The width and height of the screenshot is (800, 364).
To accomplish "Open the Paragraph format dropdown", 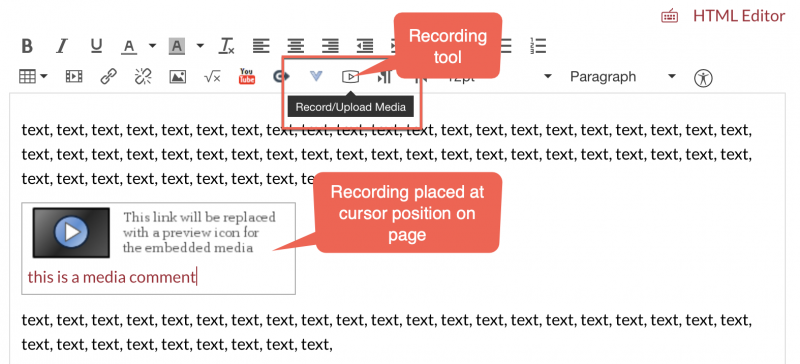I will click(623, 77).
